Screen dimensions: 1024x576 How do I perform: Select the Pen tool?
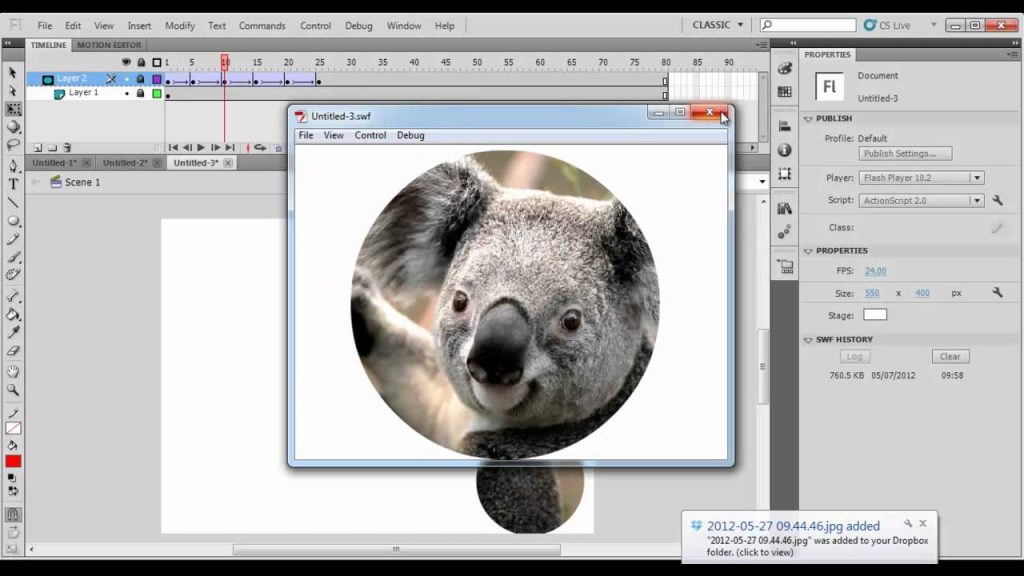(x=13, y=166)
